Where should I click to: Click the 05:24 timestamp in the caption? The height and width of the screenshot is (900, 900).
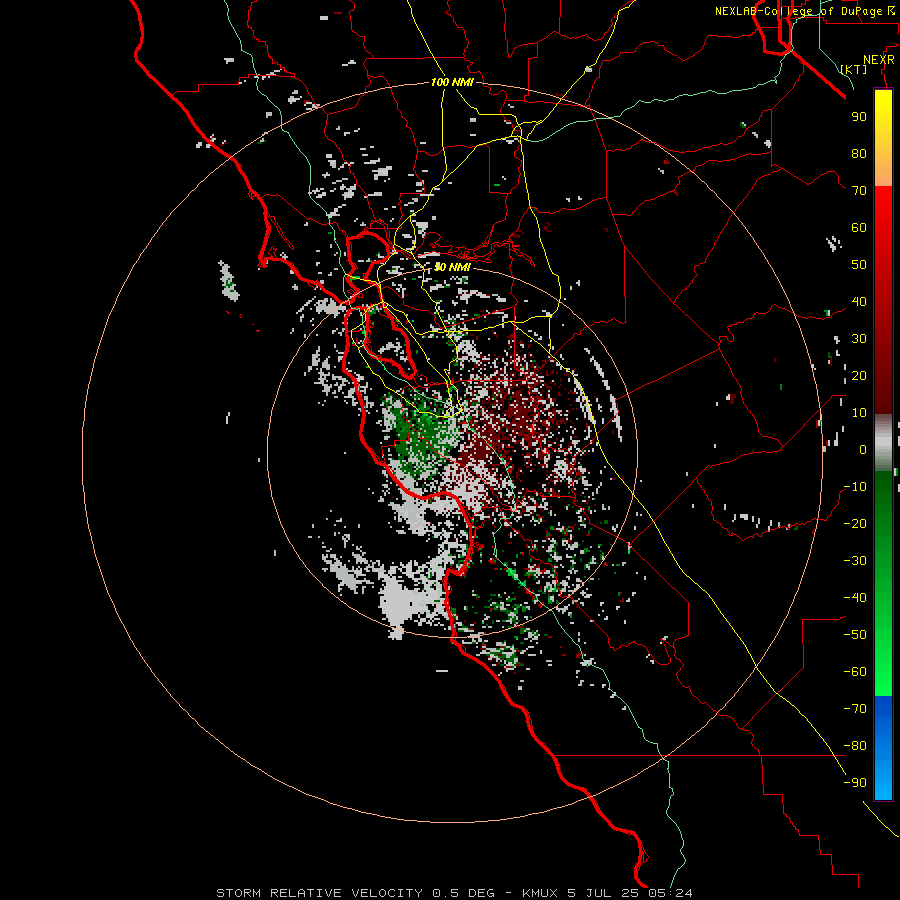670,893
